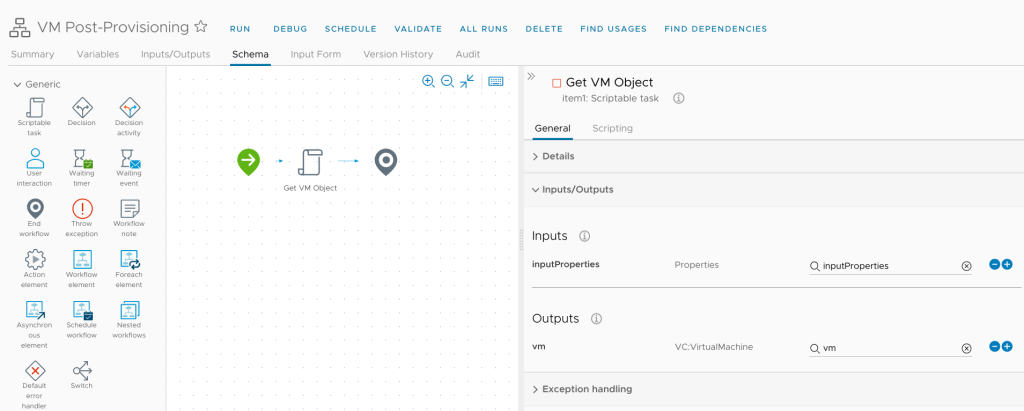Click the vm output binding search field
Screen dimensions: 1024x411
[890, 348]
